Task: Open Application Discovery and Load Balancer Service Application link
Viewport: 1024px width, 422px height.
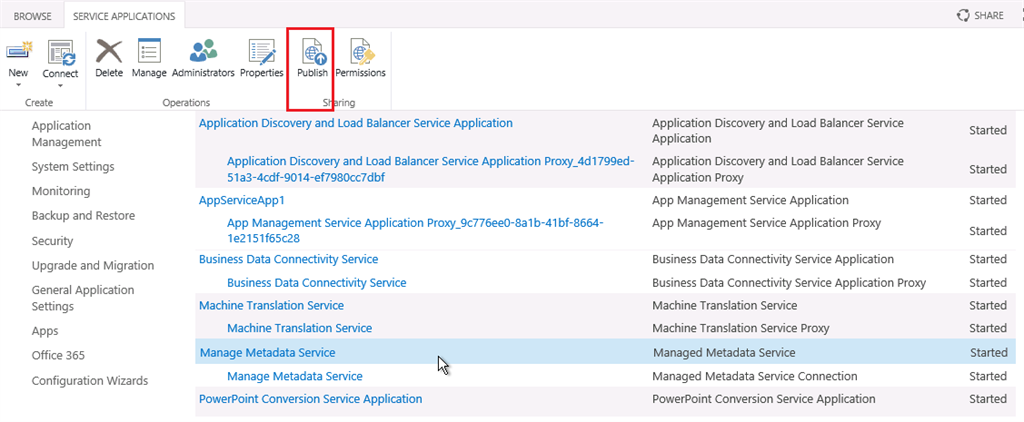Action: [356, 123]
